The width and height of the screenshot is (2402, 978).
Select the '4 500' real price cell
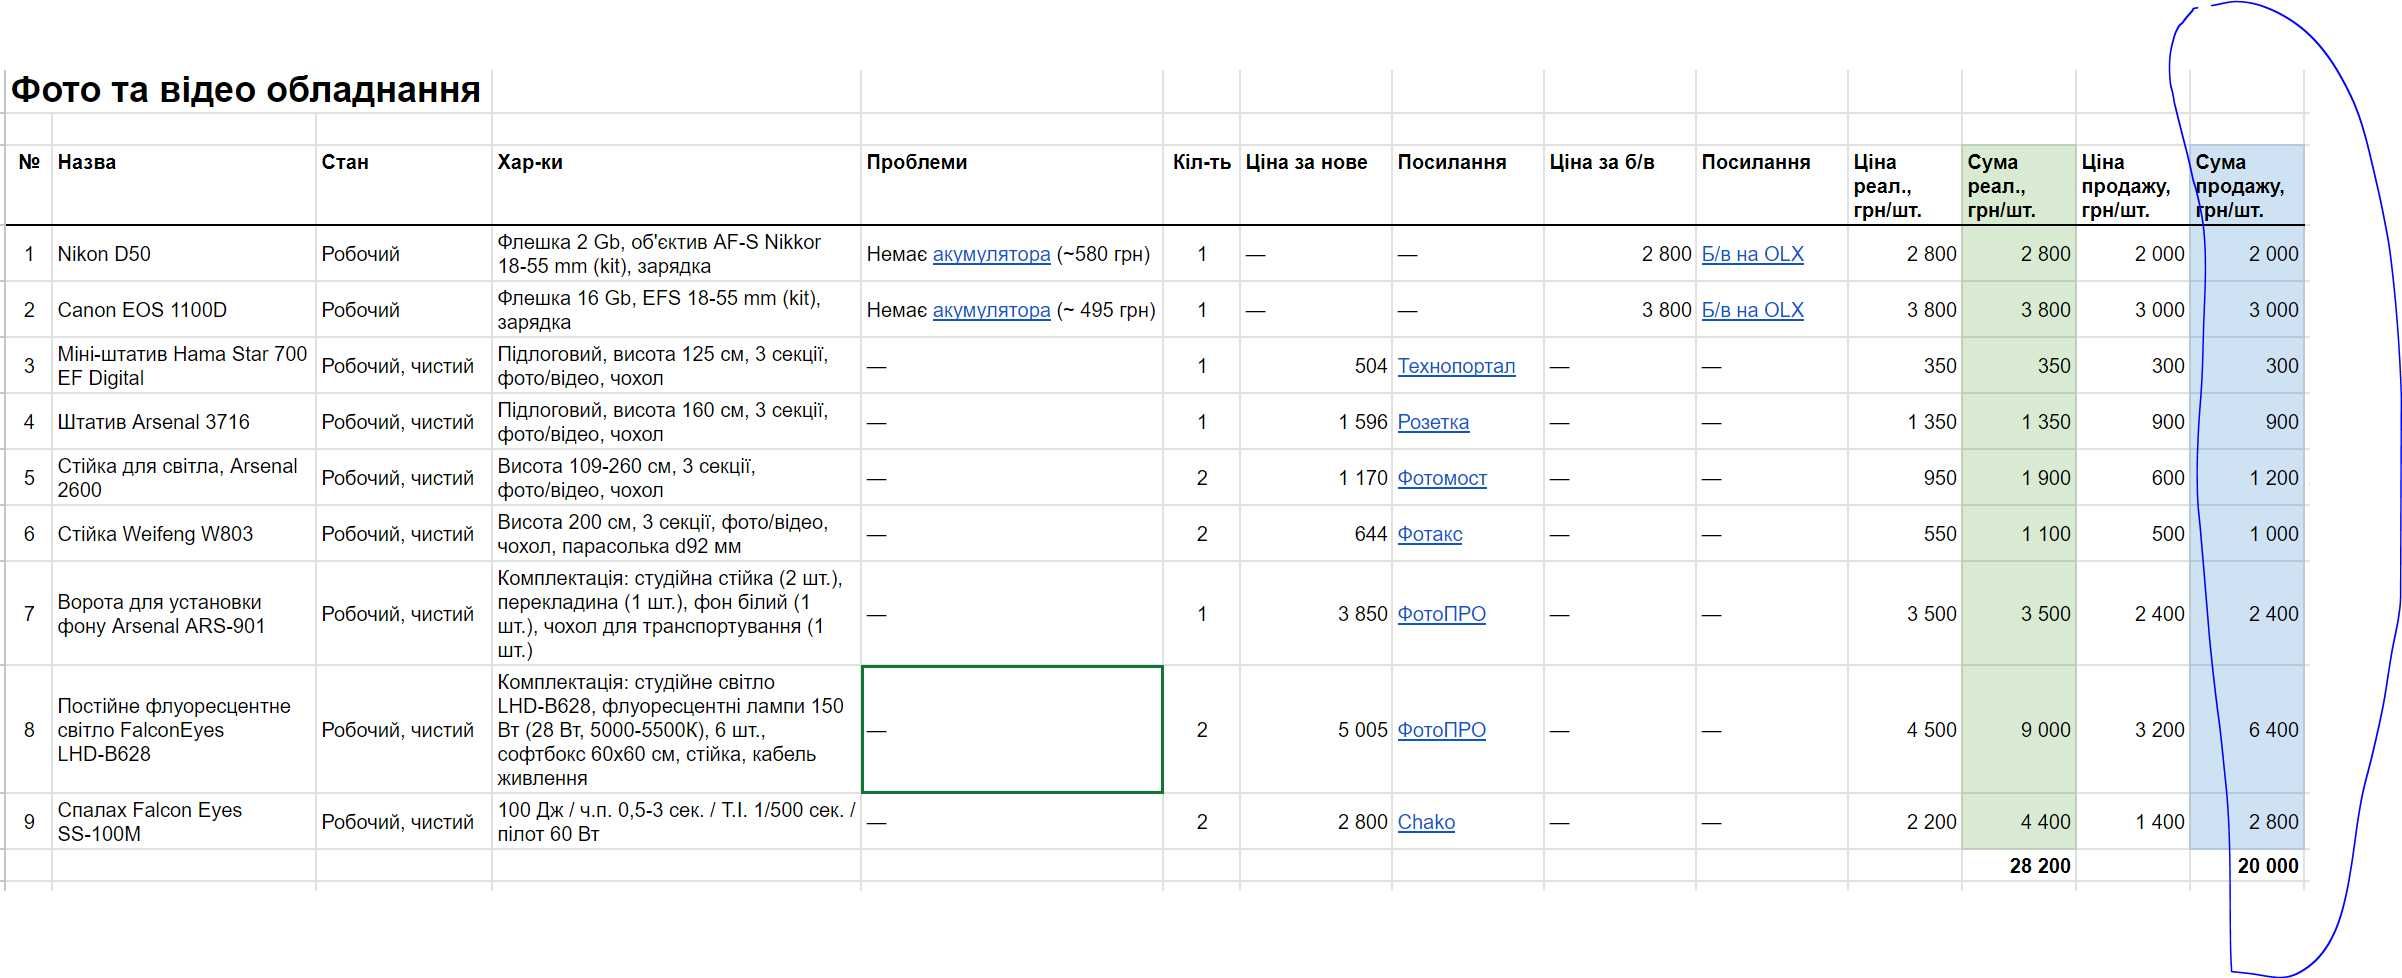1905,730
